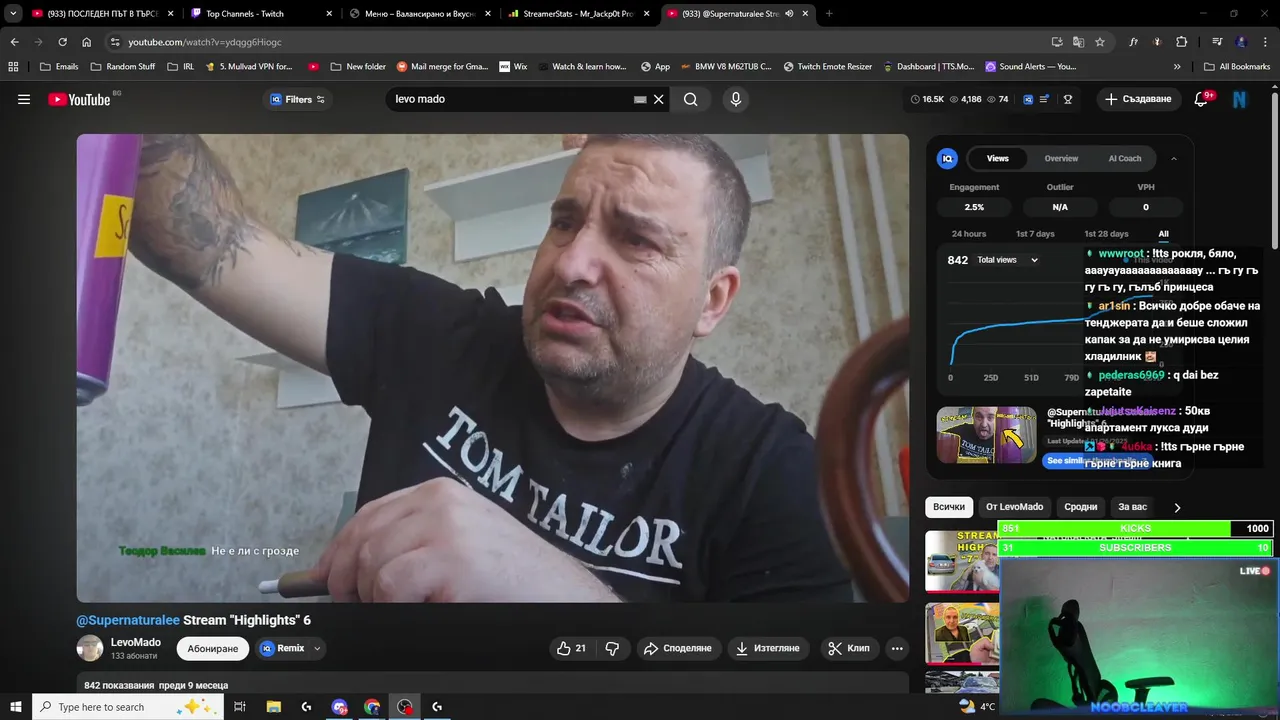This screenshot has width=1280, height=720.
Task: Select the All time range
Action: [1163, 234]
